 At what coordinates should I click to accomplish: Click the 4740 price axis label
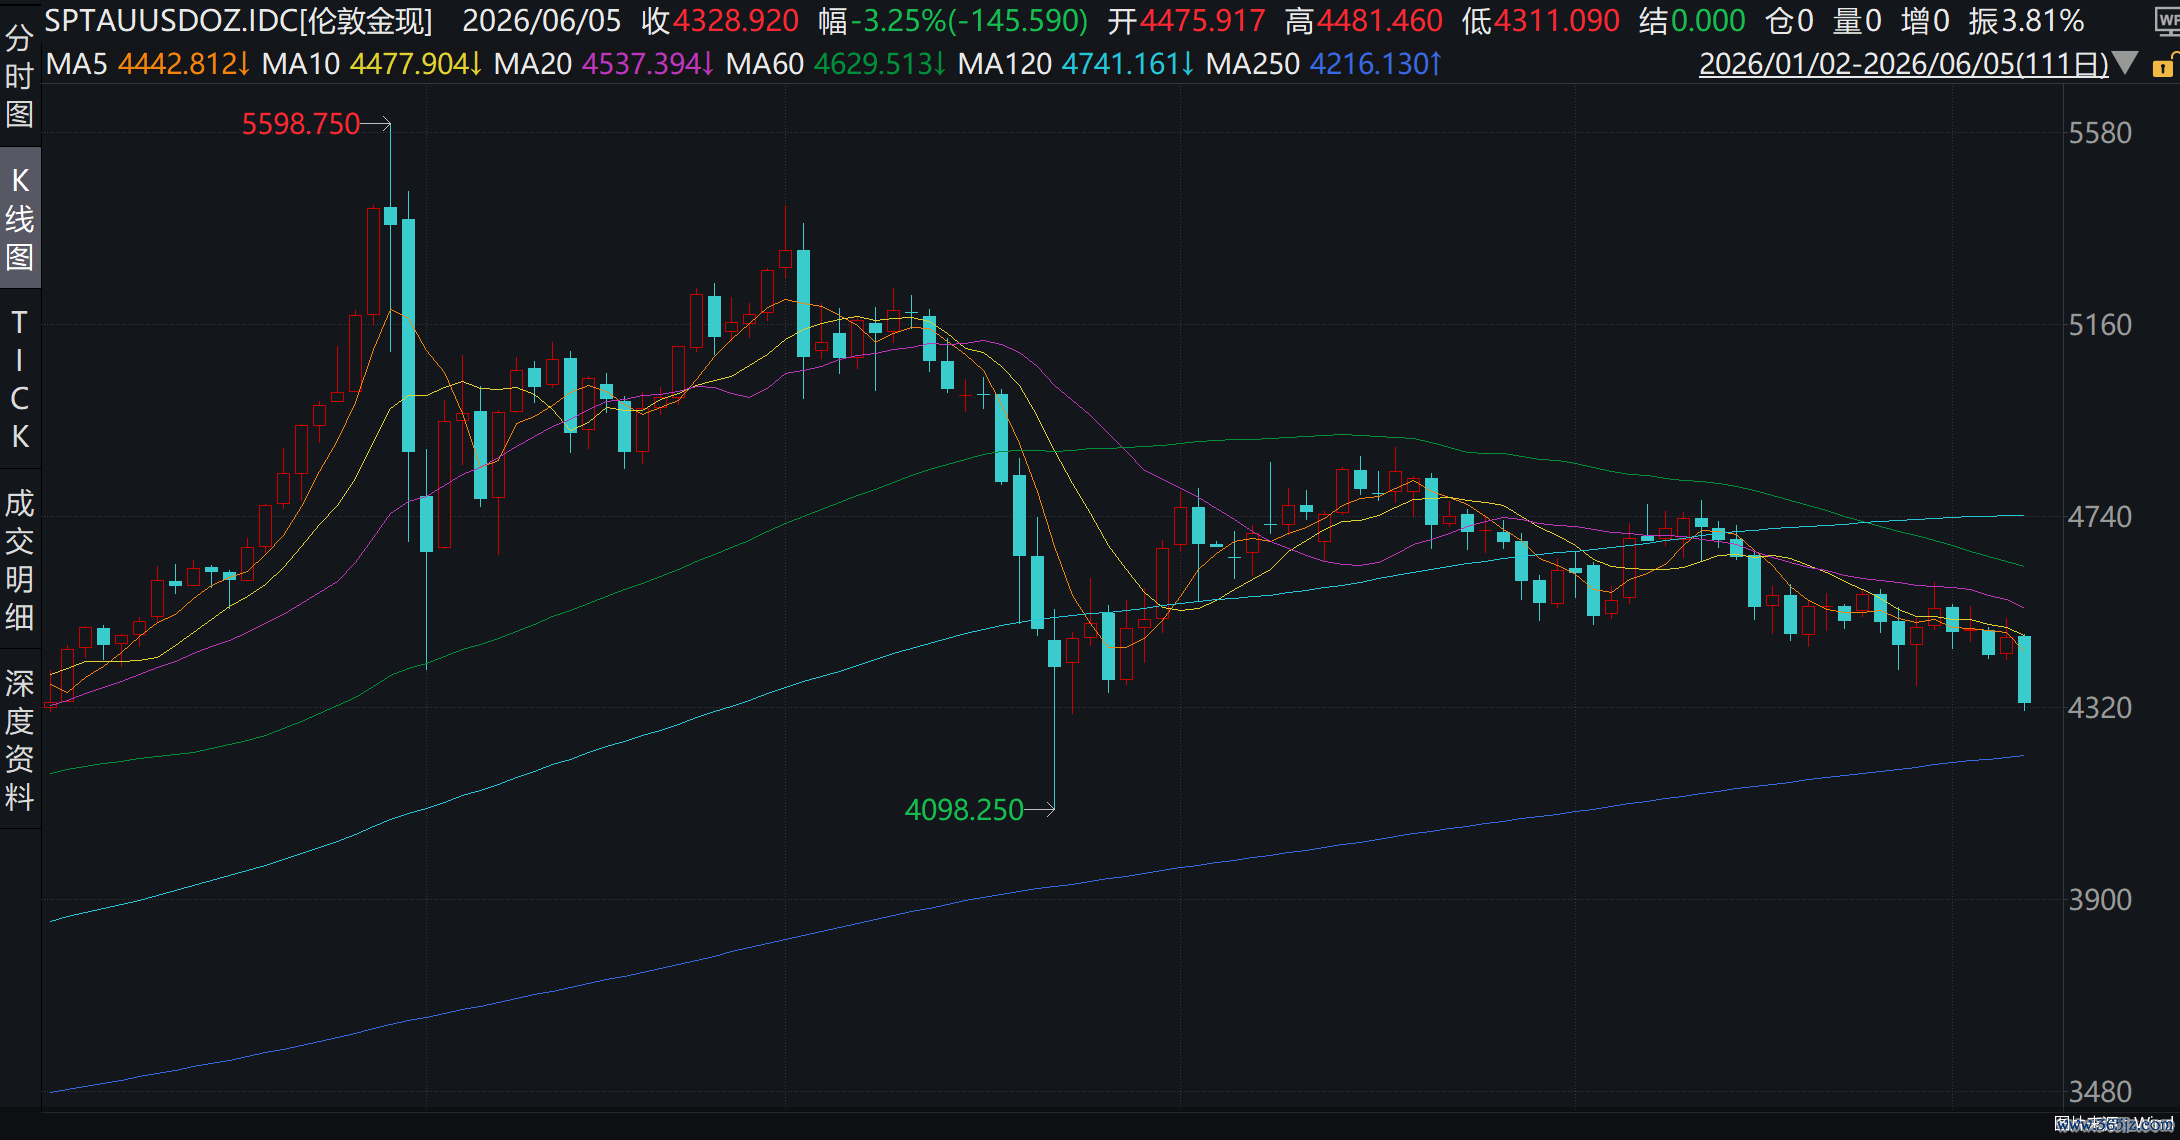click(2100, 517)
